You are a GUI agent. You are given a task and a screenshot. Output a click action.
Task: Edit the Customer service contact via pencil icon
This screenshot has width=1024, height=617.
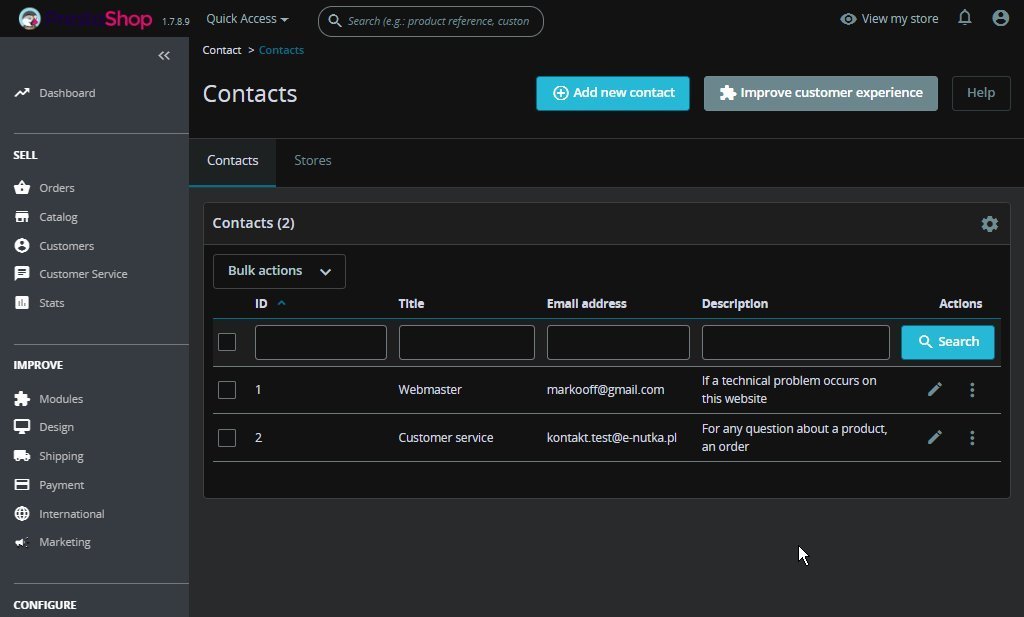point(935,438)
